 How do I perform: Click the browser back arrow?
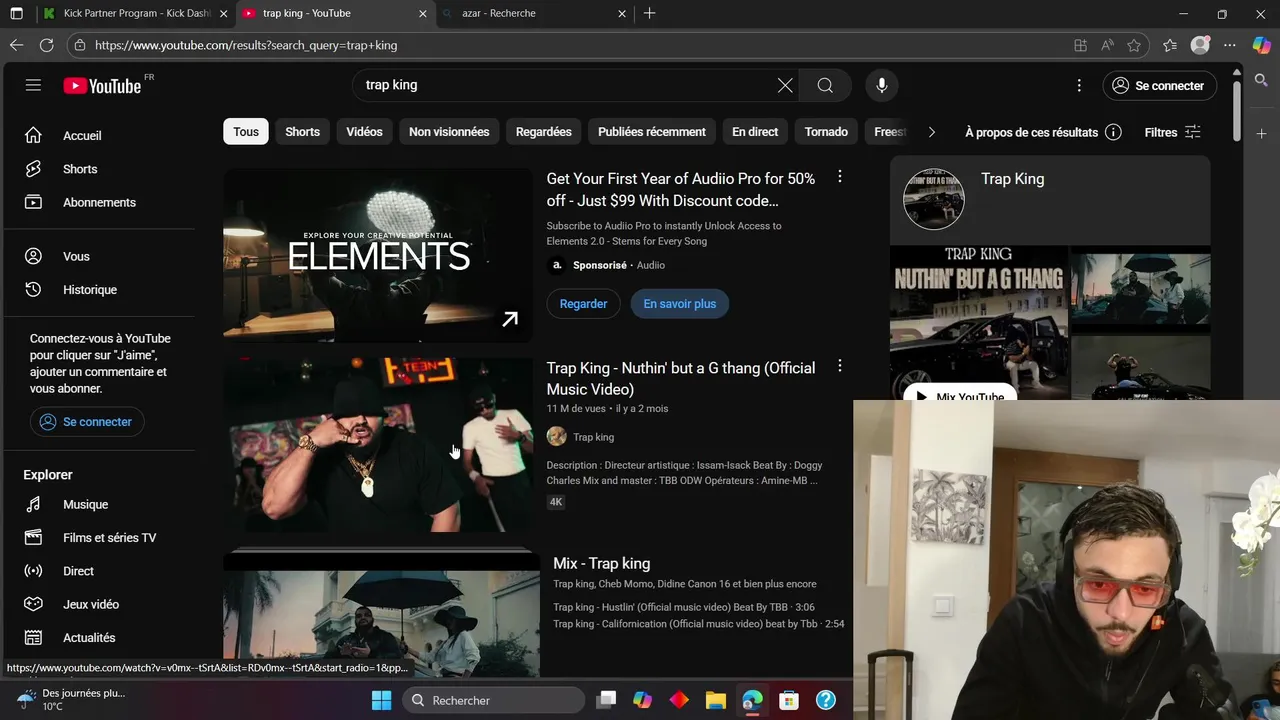coord(16,45)
